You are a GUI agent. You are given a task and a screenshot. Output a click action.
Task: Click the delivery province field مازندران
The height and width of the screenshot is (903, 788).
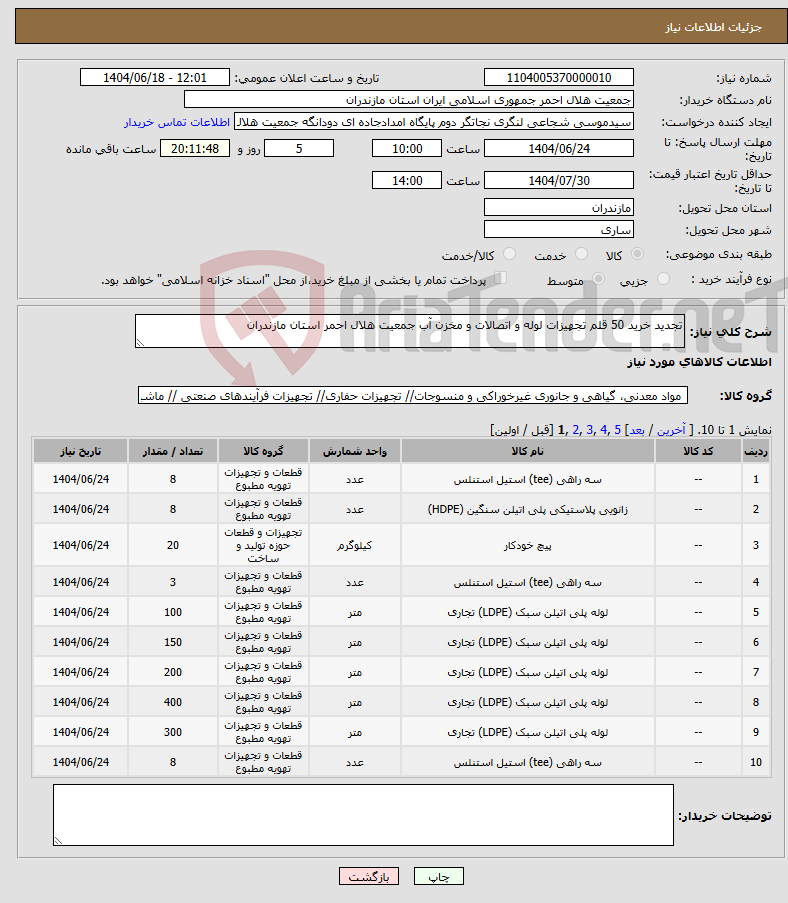pyautogui.click(x=559, y=207)
